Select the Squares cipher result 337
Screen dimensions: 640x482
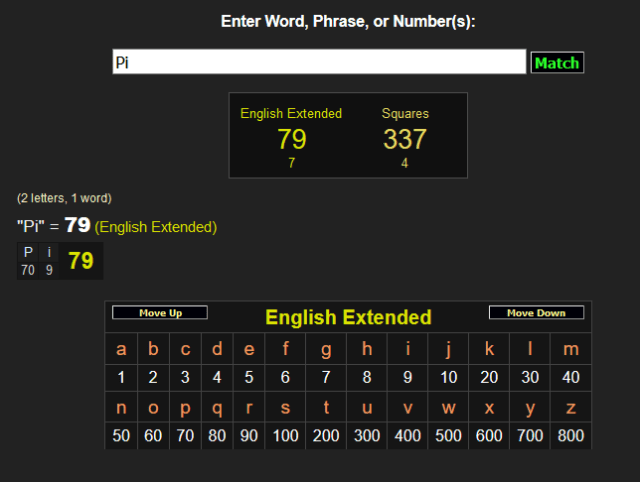(x=404, y=139)
